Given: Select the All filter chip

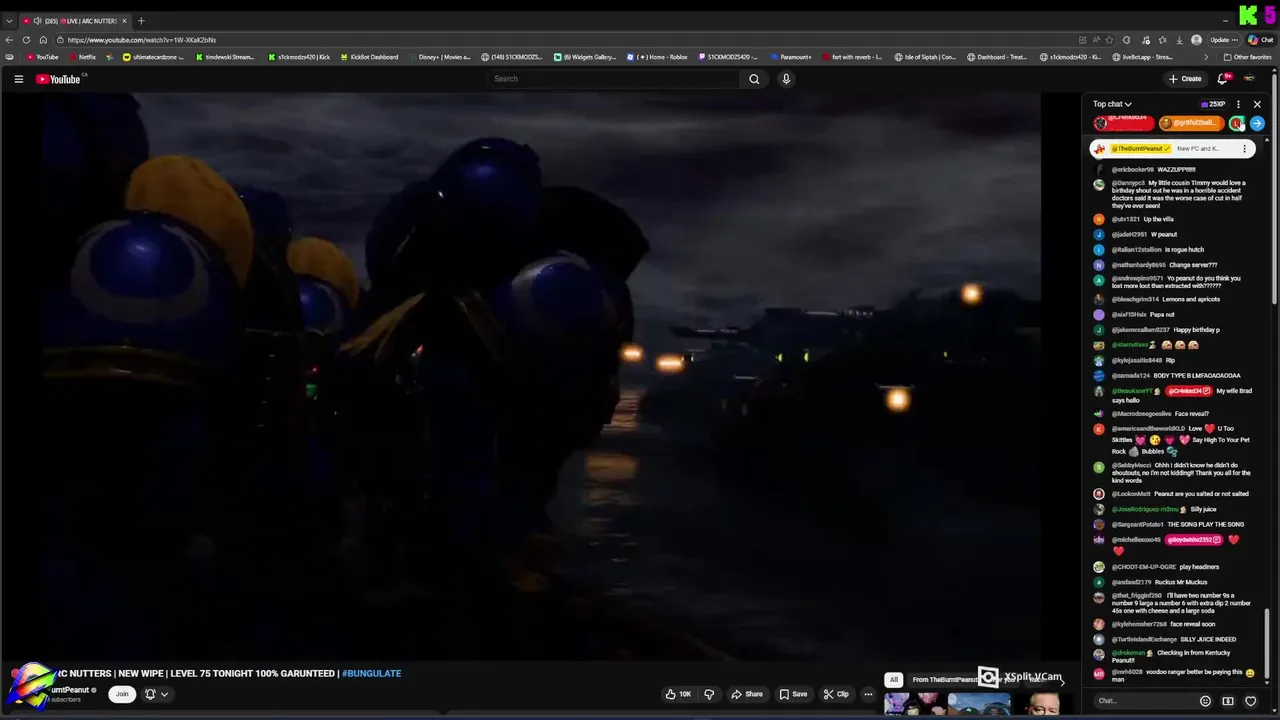Looking at the screenshot, I should tap(894, 680).
